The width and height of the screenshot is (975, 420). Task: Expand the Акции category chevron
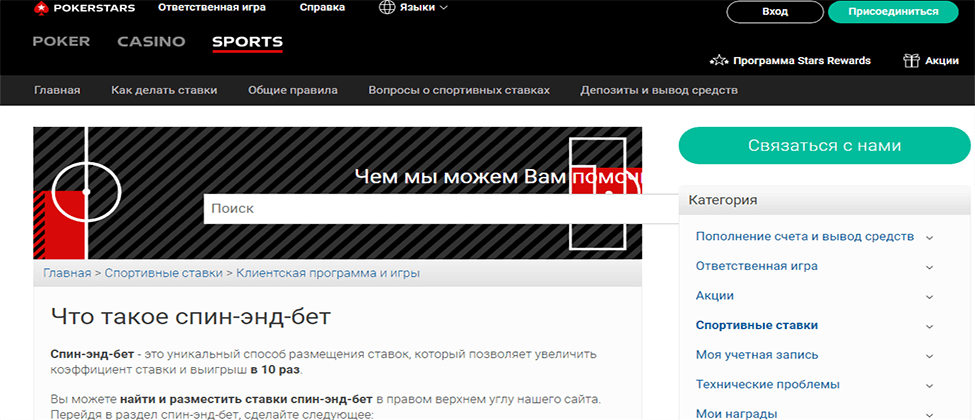pos(930,297)
